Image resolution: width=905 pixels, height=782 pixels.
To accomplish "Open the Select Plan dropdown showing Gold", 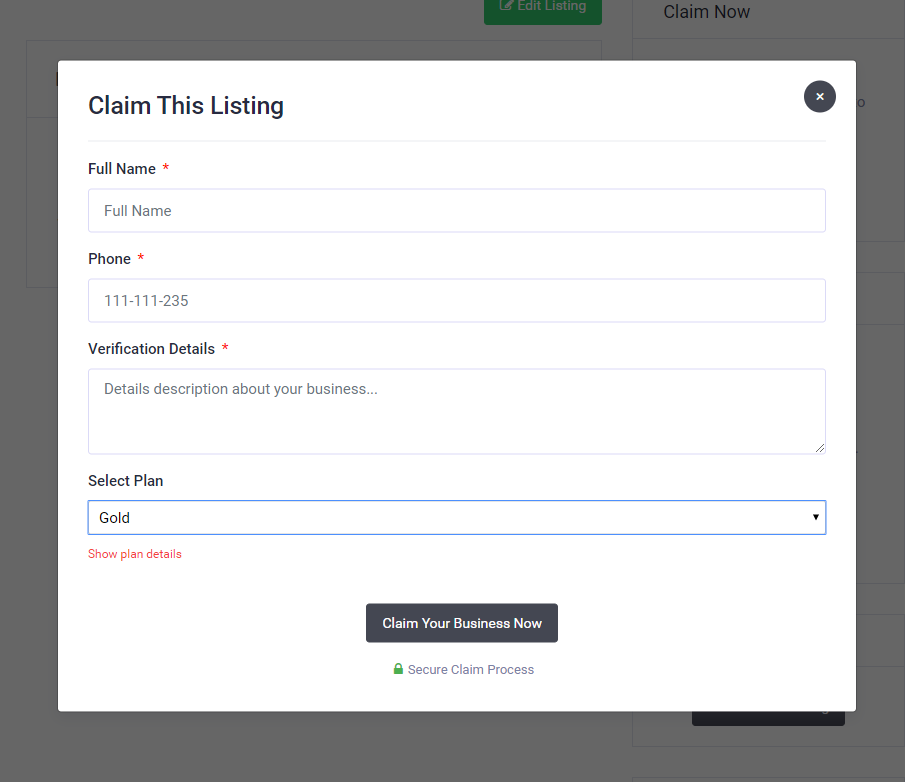I will [457, 517].
